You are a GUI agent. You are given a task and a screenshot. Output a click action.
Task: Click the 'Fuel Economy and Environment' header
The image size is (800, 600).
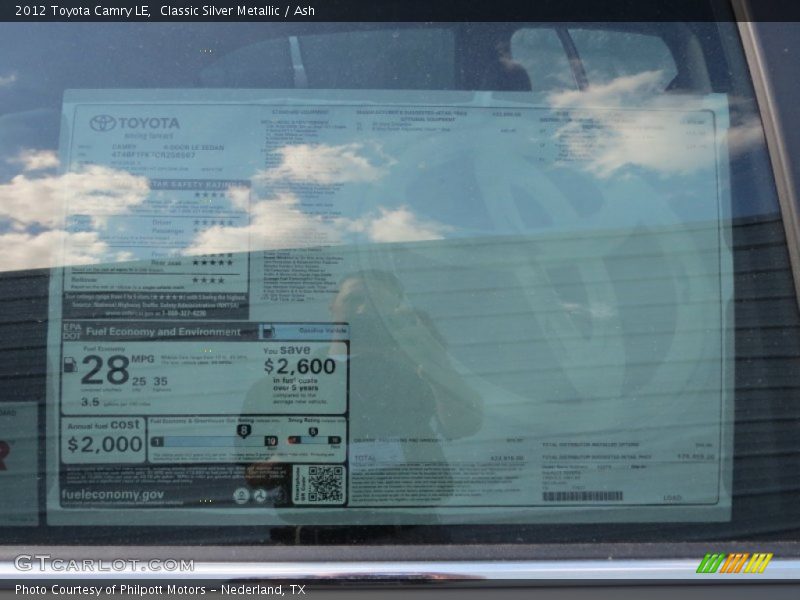tap(163, 332)
